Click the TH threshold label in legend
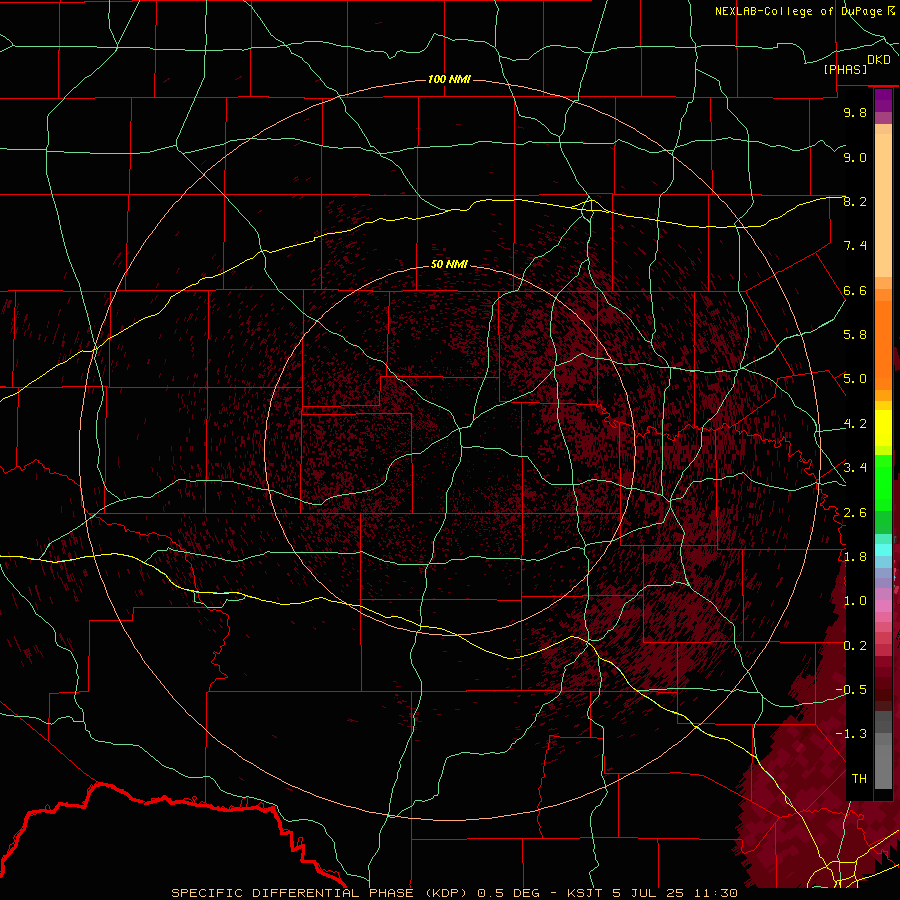Screen dimensions: 900x900 (859, 779)
